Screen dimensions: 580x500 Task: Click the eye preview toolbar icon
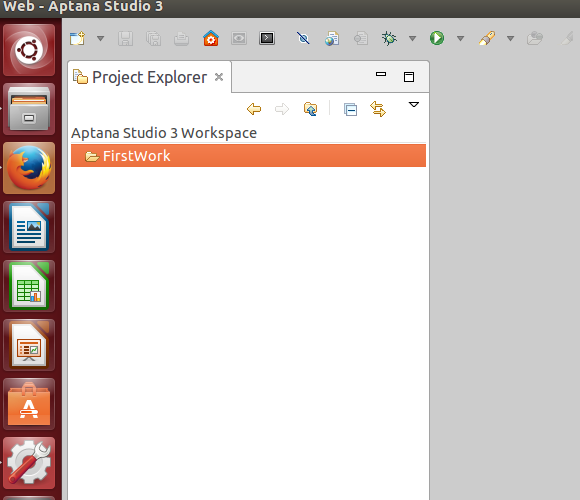click(x=239, y=38)
